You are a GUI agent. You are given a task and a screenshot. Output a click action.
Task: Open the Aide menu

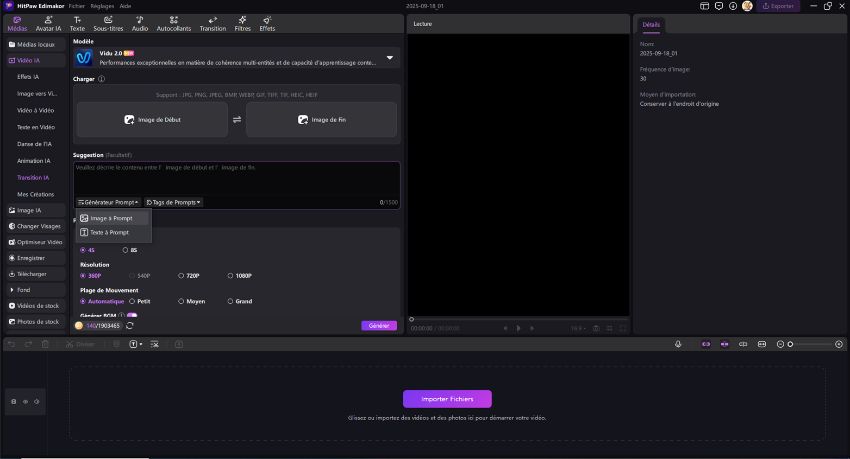click(x=125, y=6)
